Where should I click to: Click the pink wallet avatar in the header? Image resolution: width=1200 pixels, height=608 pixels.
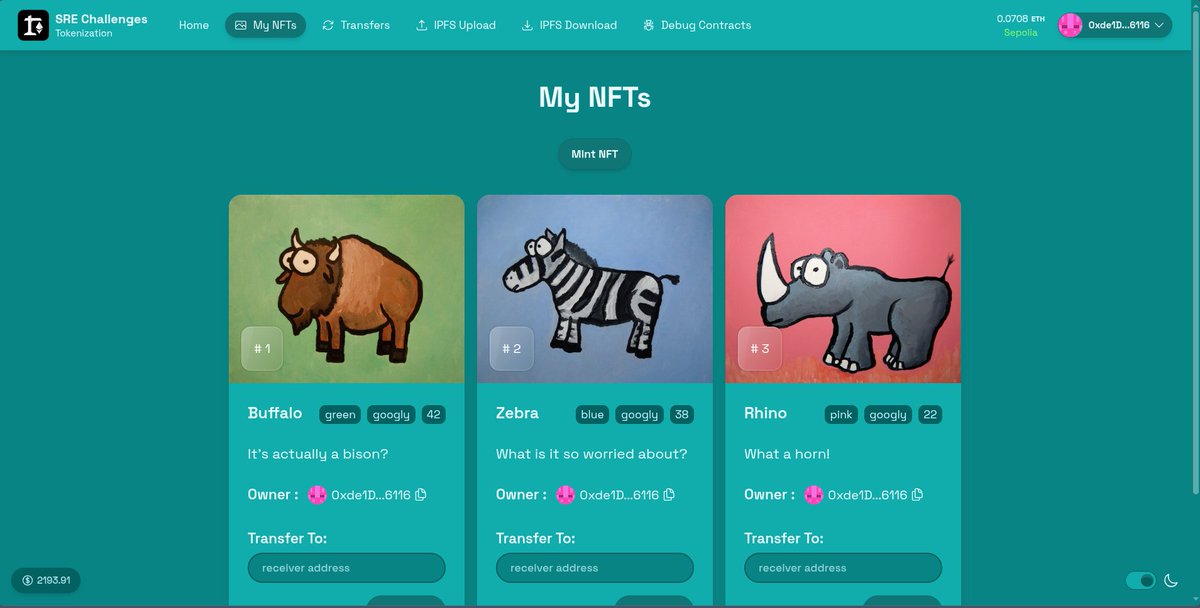[x=1069, y=24]
